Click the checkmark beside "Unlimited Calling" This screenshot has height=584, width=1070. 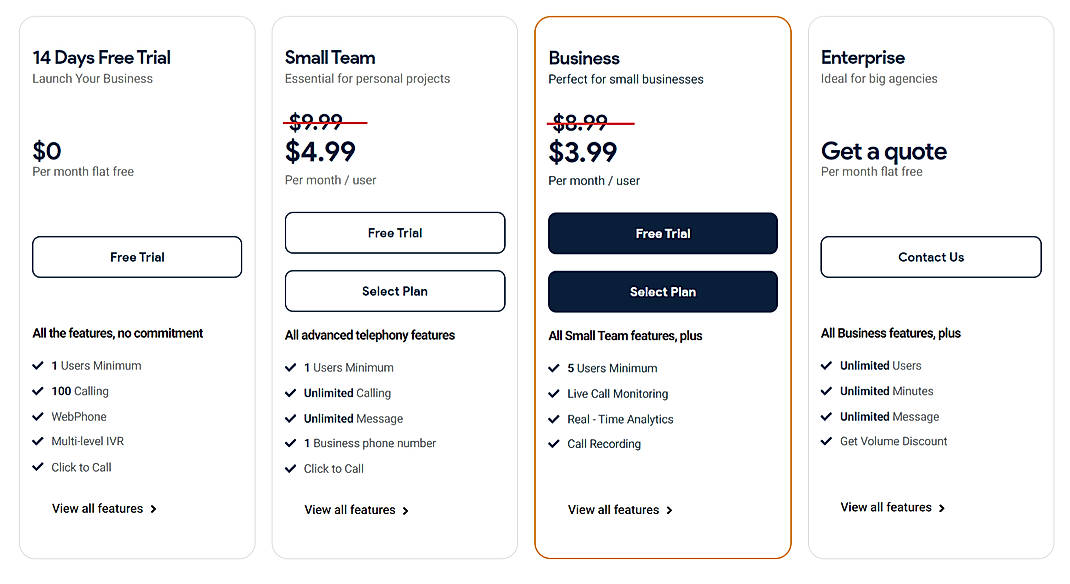(x=290, y=391)
